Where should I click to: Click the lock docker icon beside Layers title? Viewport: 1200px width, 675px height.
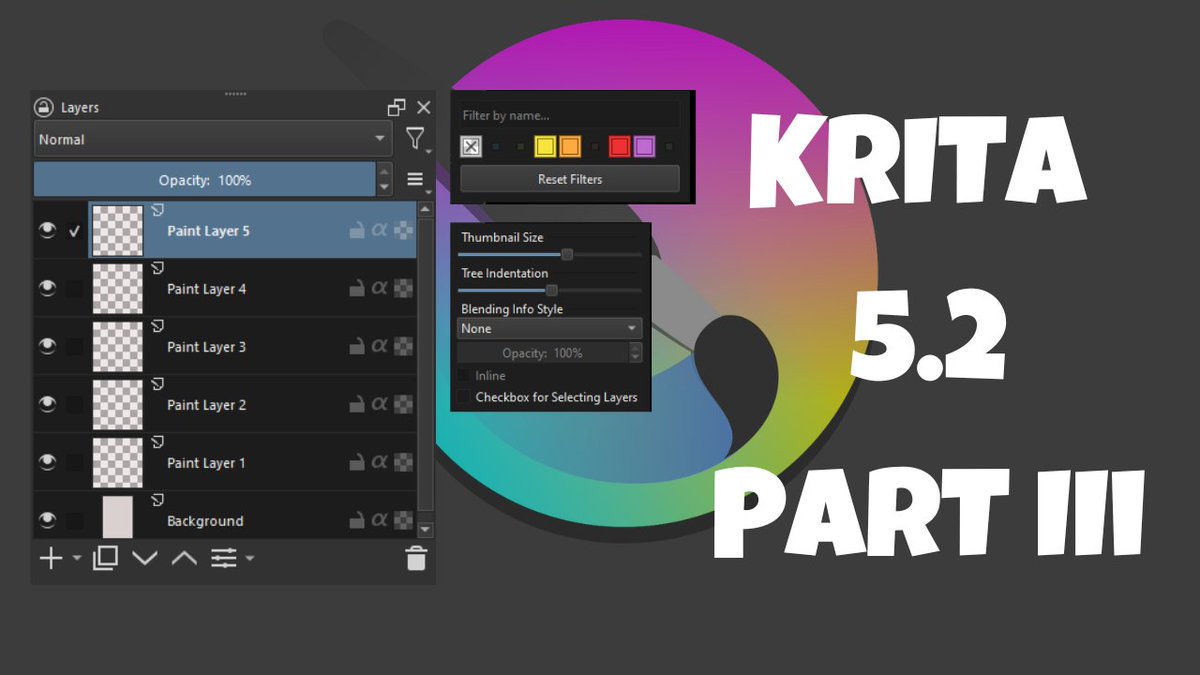[43, 107]
